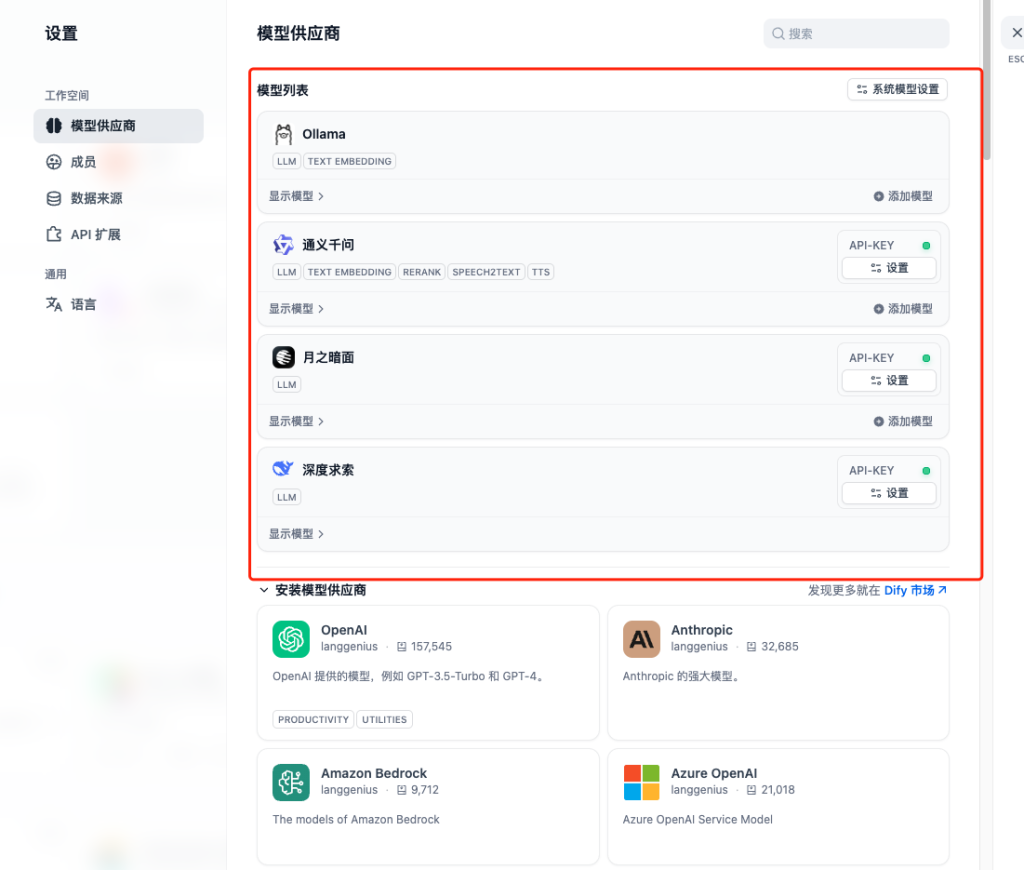1024x870 pixels.
Task: Open 模型供应商 settings page
Action: [x=118, y=126]
